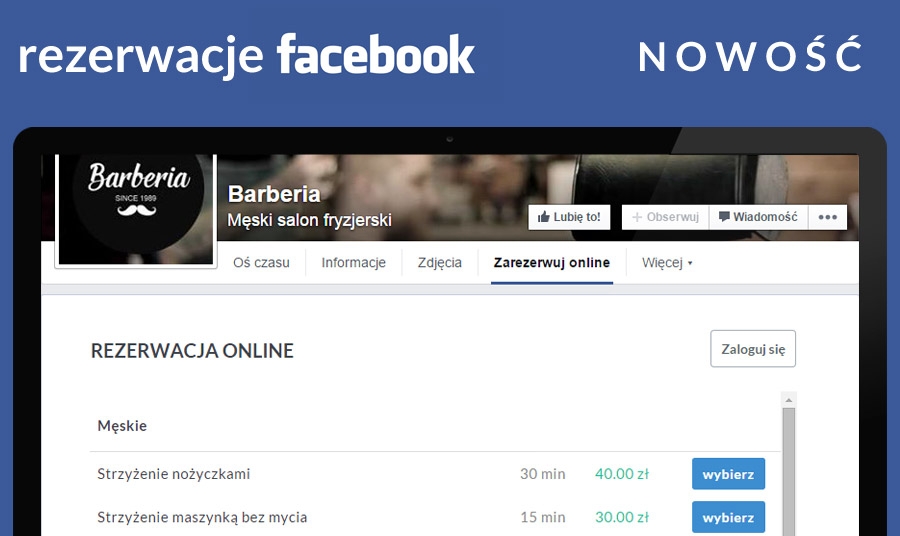Click the scrollbar up arrow
The height and width of the screenshot is (536, 900).
point(789,400)
